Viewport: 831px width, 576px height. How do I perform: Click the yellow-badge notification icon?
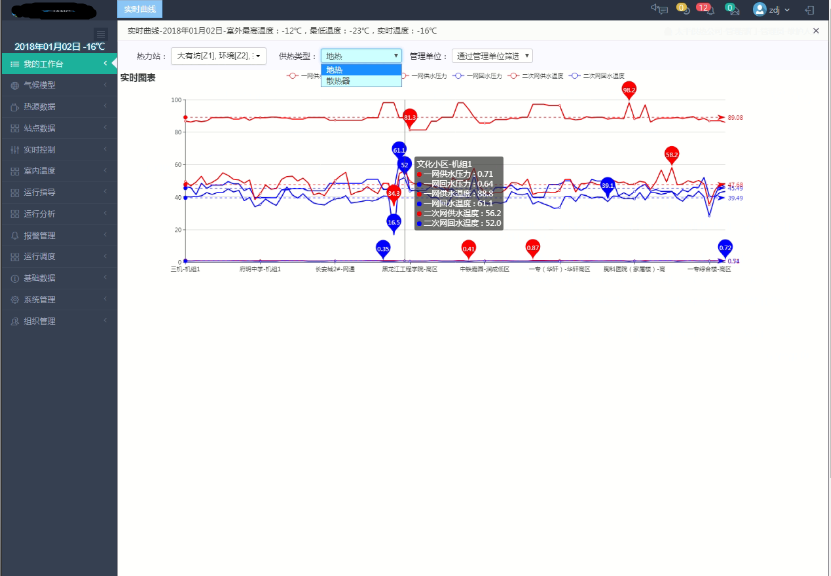682,9
